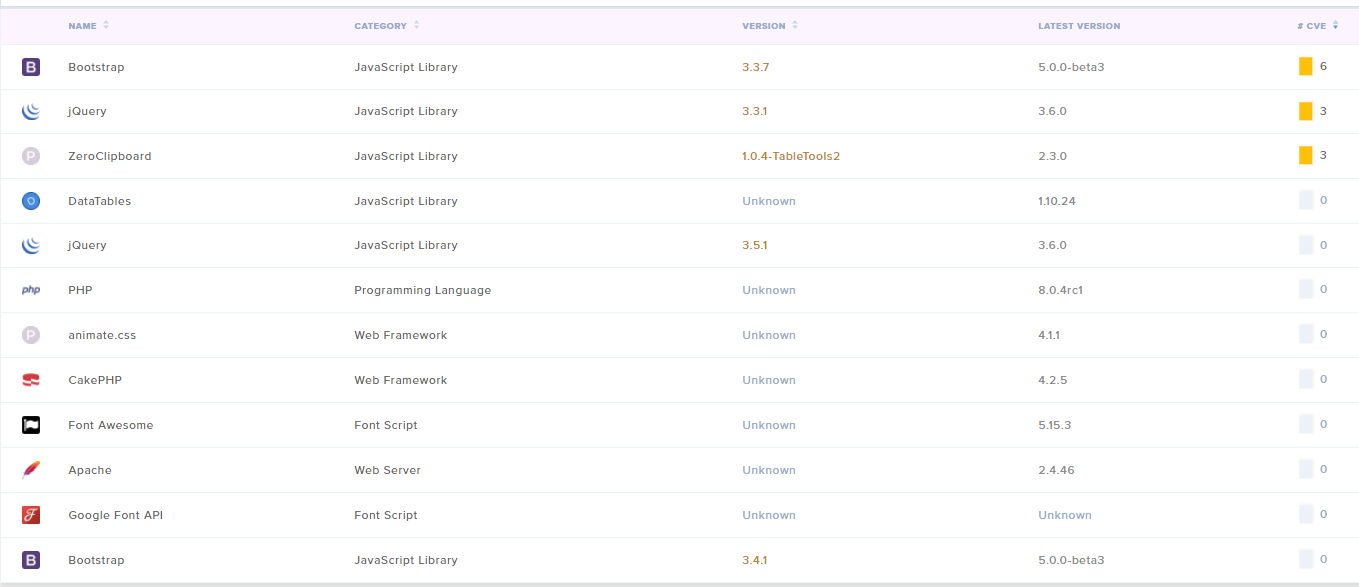This screenshot has width=1359, height=587.
Task: Click the Font Awesome flag icon
Action: point(31,425)
